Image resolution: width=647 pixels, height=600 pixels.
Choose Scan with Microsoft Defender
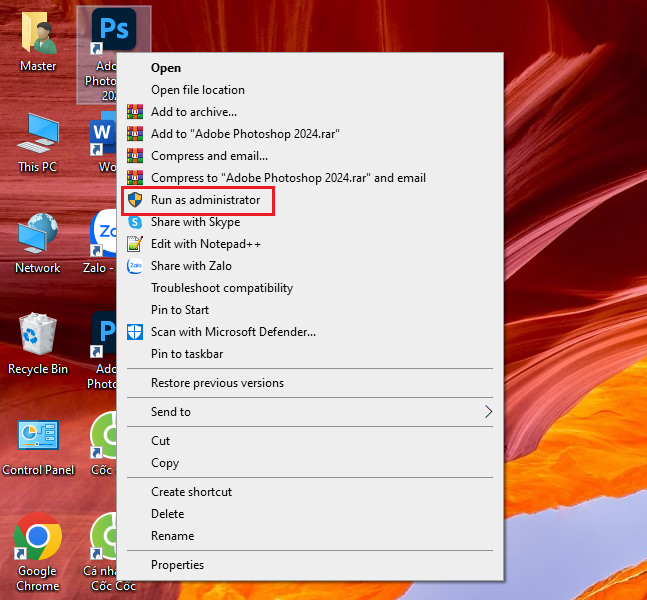[x=233, y=332]
